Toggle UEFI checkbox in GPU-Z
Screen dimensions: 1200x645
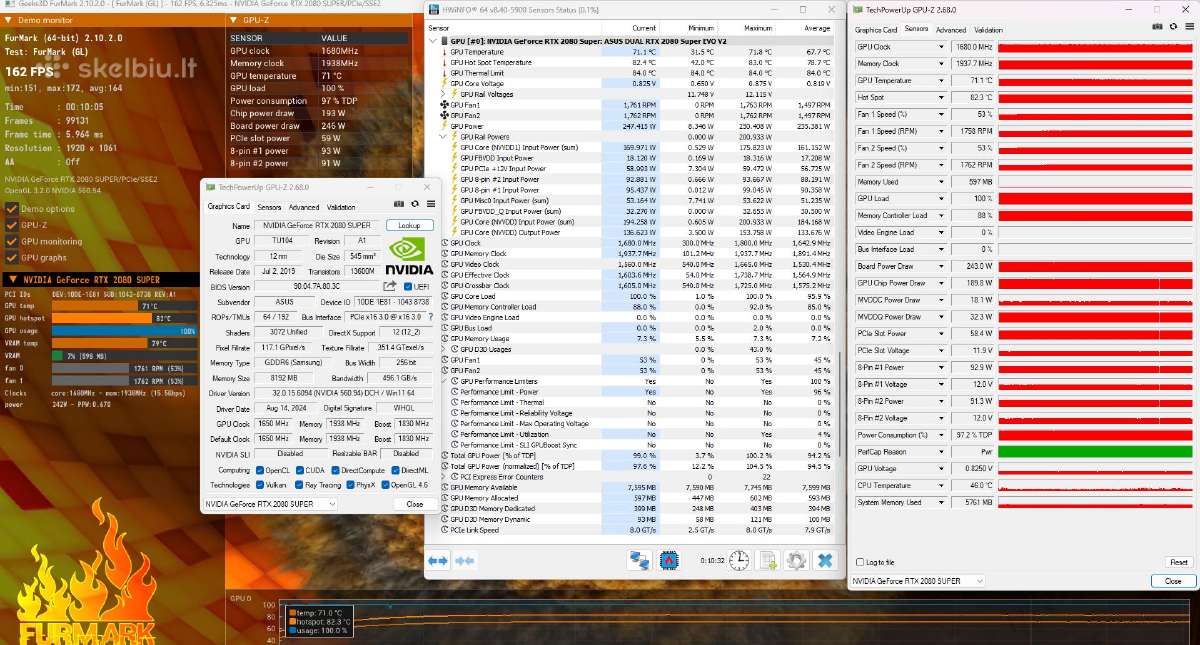coord(408,286)
